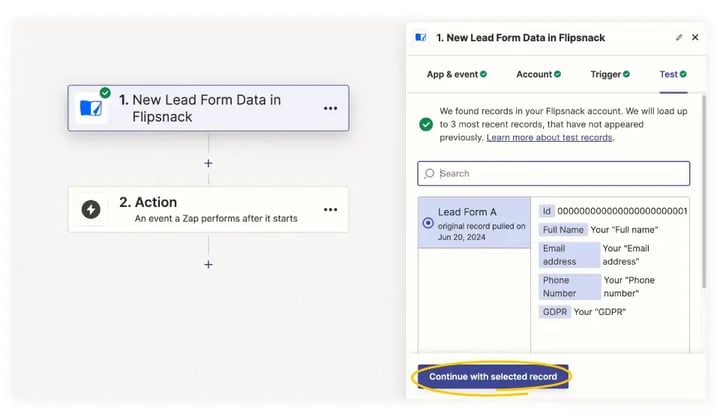Close the New Lead Form Data panel

(x=695, y=37)
